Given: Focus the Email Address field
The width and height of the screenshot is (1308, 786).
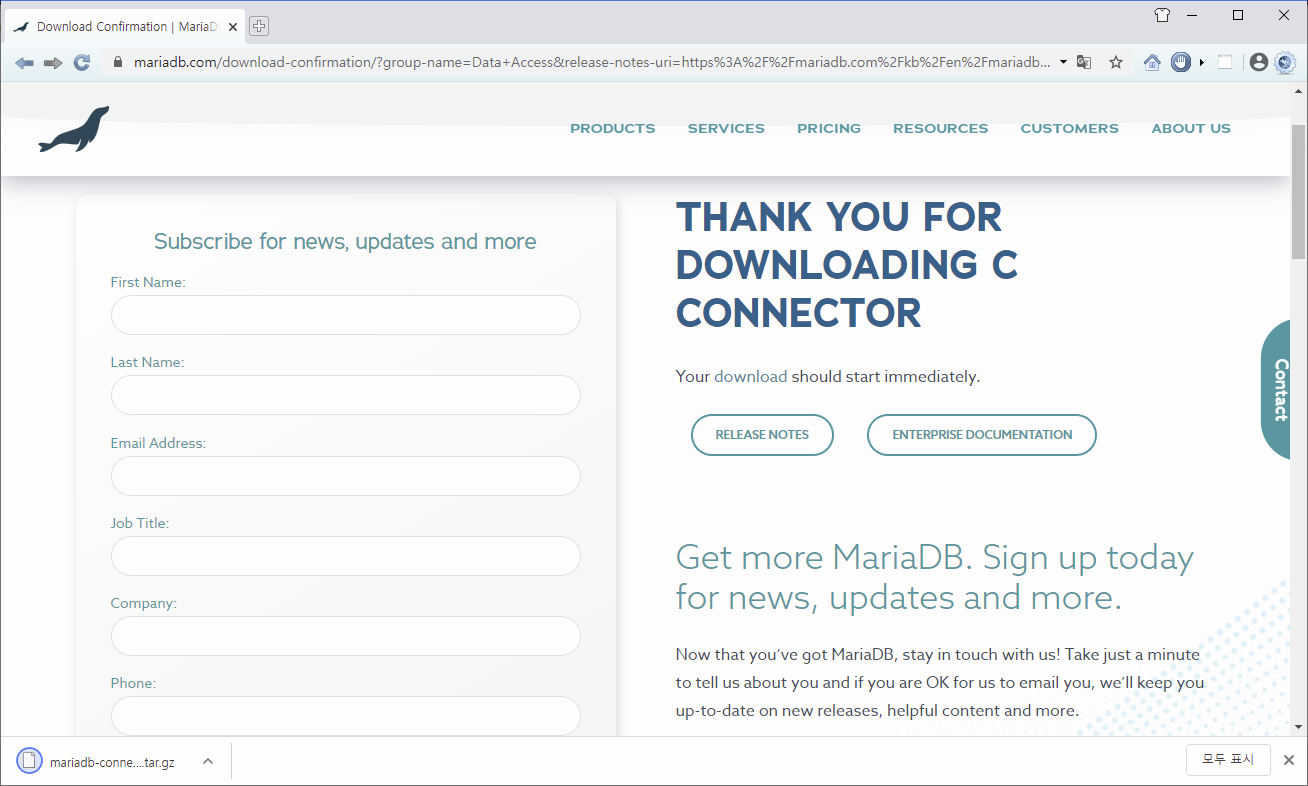Looking at the screenshot, I should click(346, 476).
